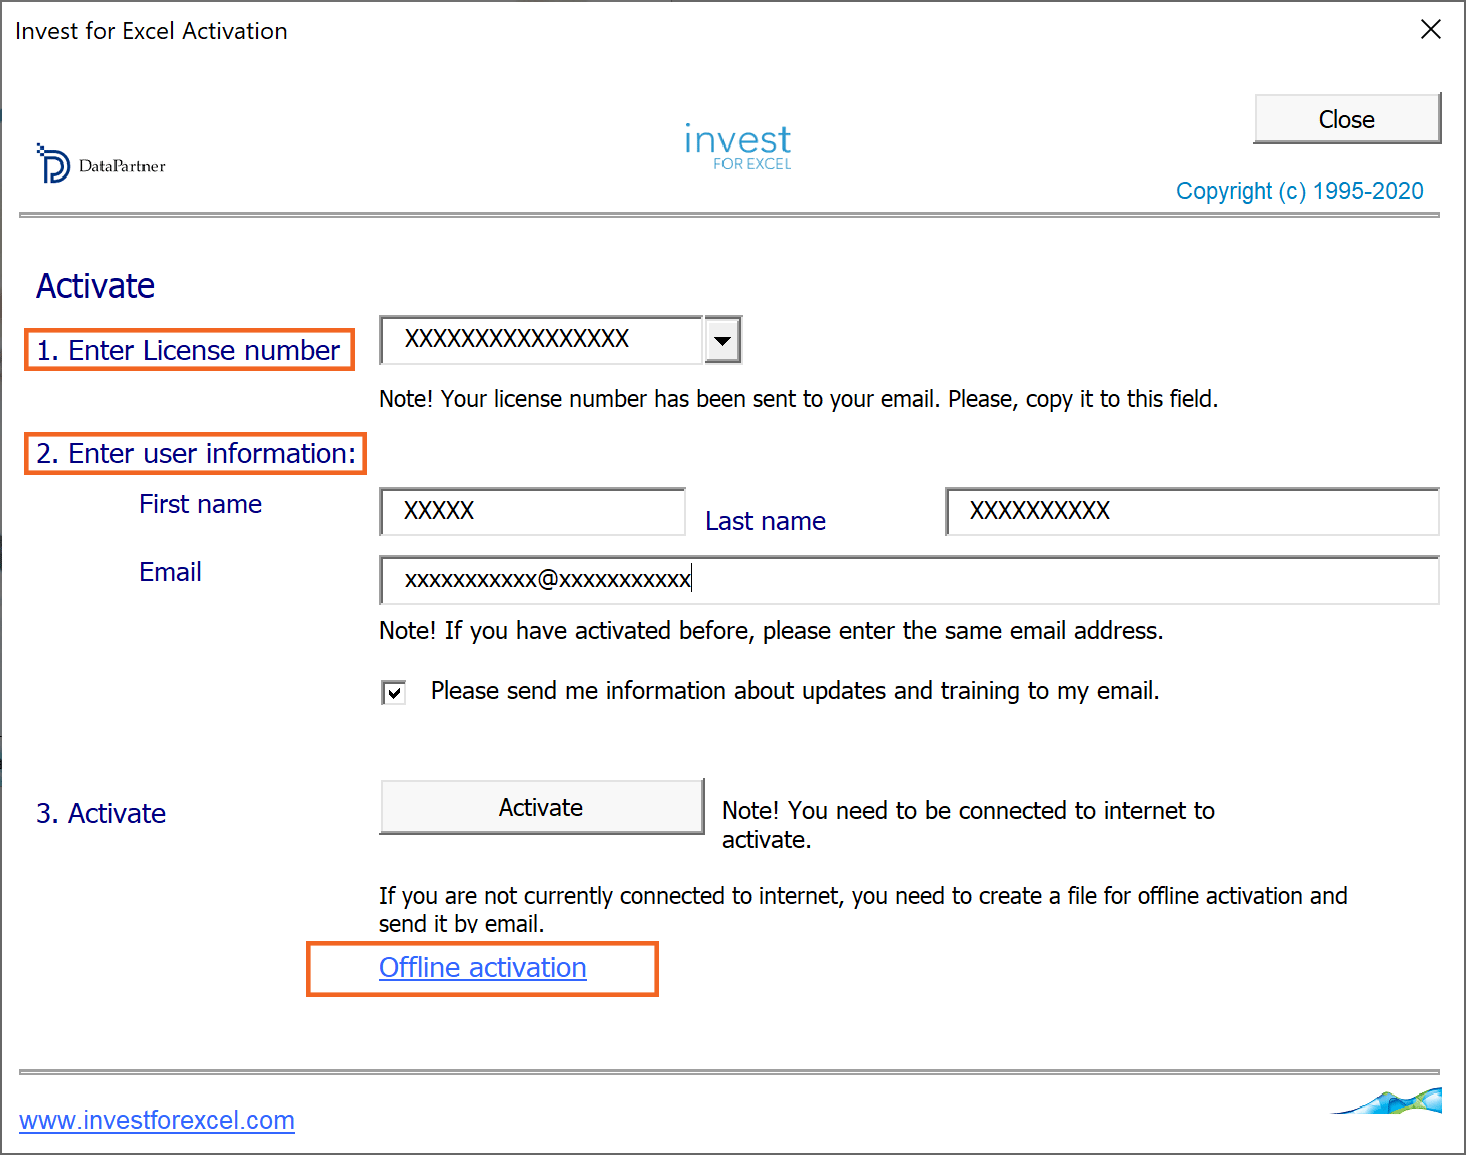
Task: Uncheck the updates and training email checkbox
Action: pyautogui.click(x=394, y=692)
